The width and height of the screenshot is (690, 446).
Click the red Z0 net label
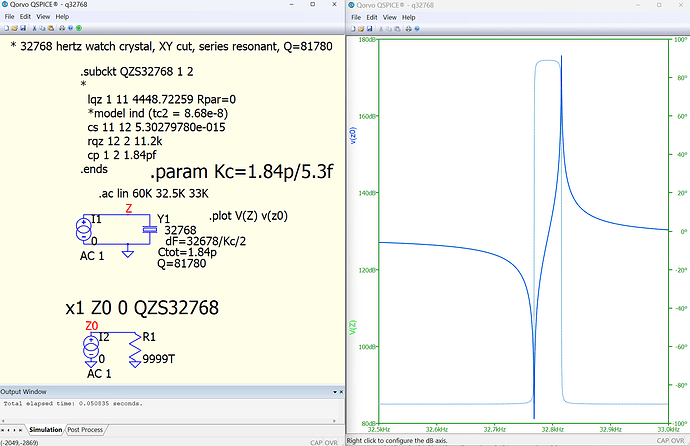(x=92, y=326)
